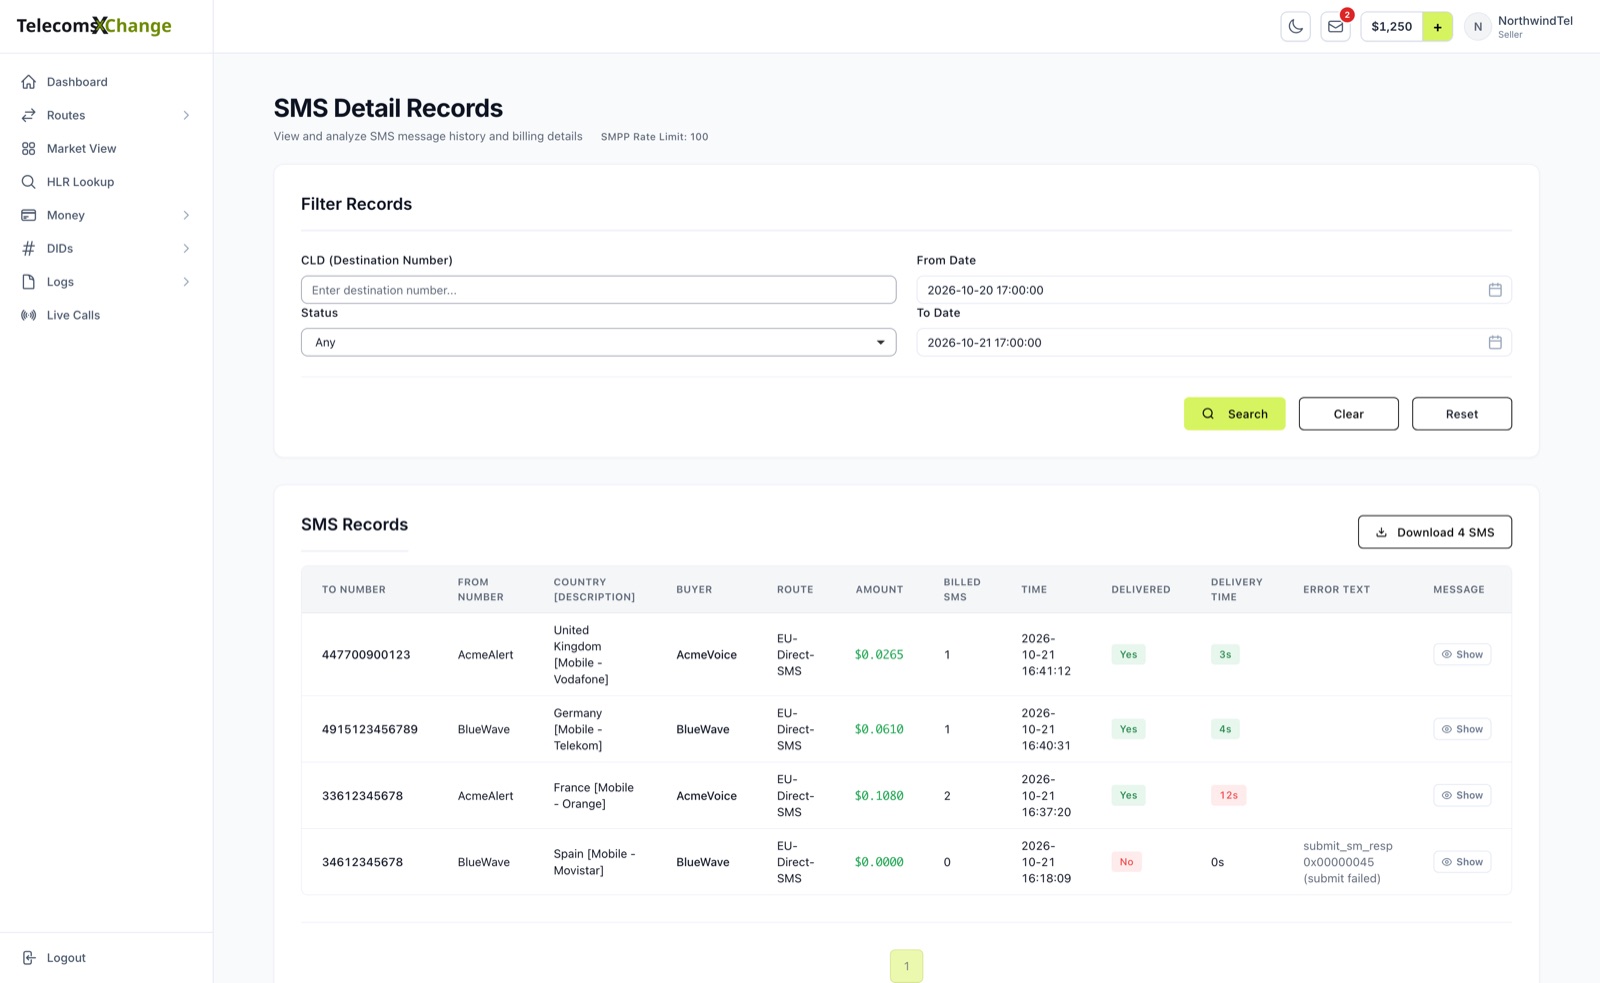The width and height of the screenshot is (1600, 983).
Task: Show the message for 34612345678 row
Action: [x=1462, y=862]
